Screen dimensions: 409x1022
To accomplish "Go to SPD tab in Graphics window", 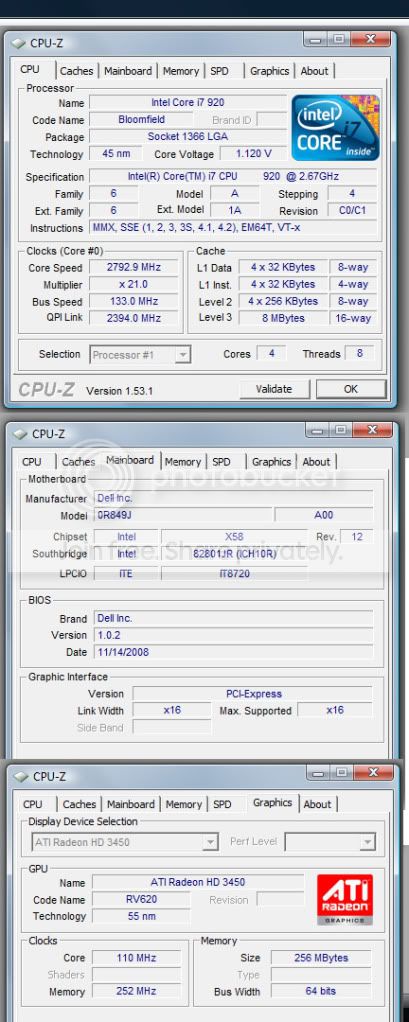I will 222,804.
